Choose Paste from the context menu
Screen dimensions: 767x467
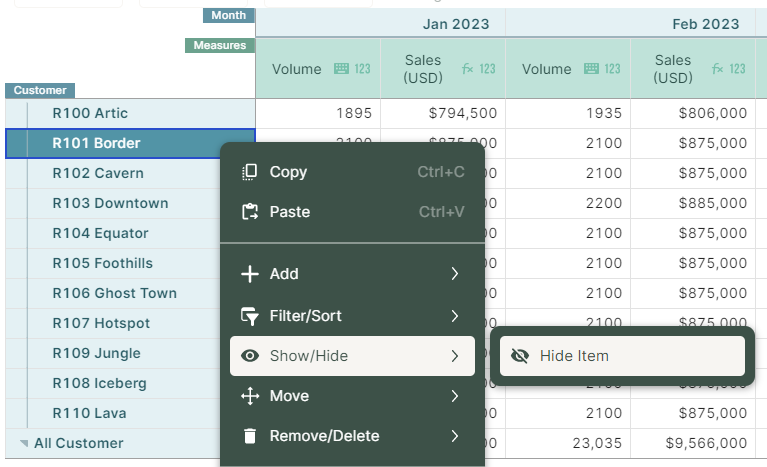352,212
